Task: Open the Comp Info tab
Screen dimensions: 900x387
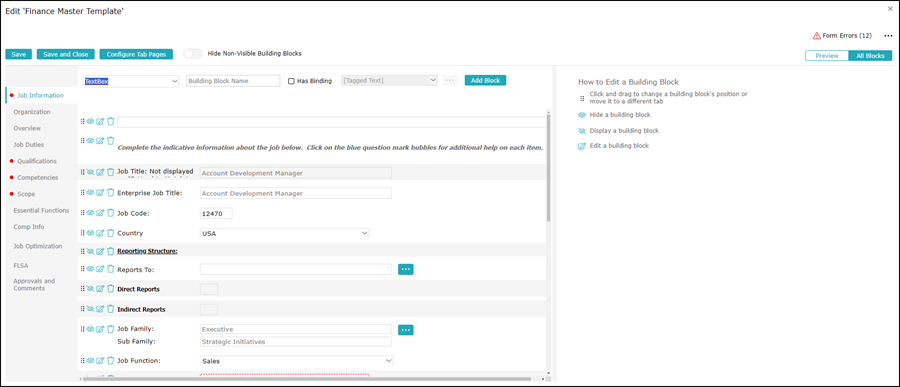Action: (x=29, y=227)
